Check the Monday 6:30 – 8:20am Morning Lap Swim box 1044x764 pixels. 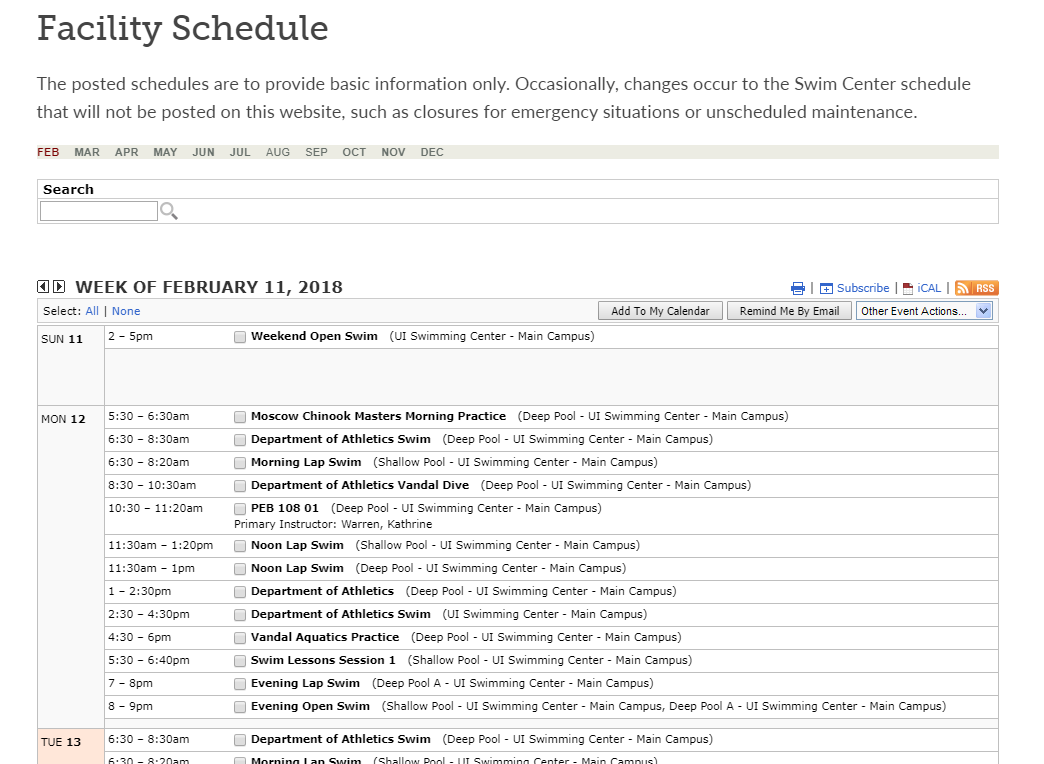pyautogui.click(x=240, y=463)
